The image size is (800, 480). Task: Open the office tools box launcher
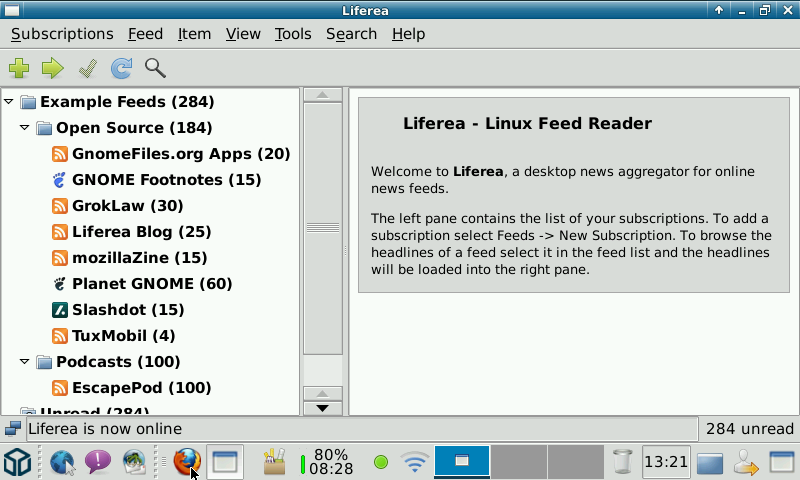coord(274,461)
